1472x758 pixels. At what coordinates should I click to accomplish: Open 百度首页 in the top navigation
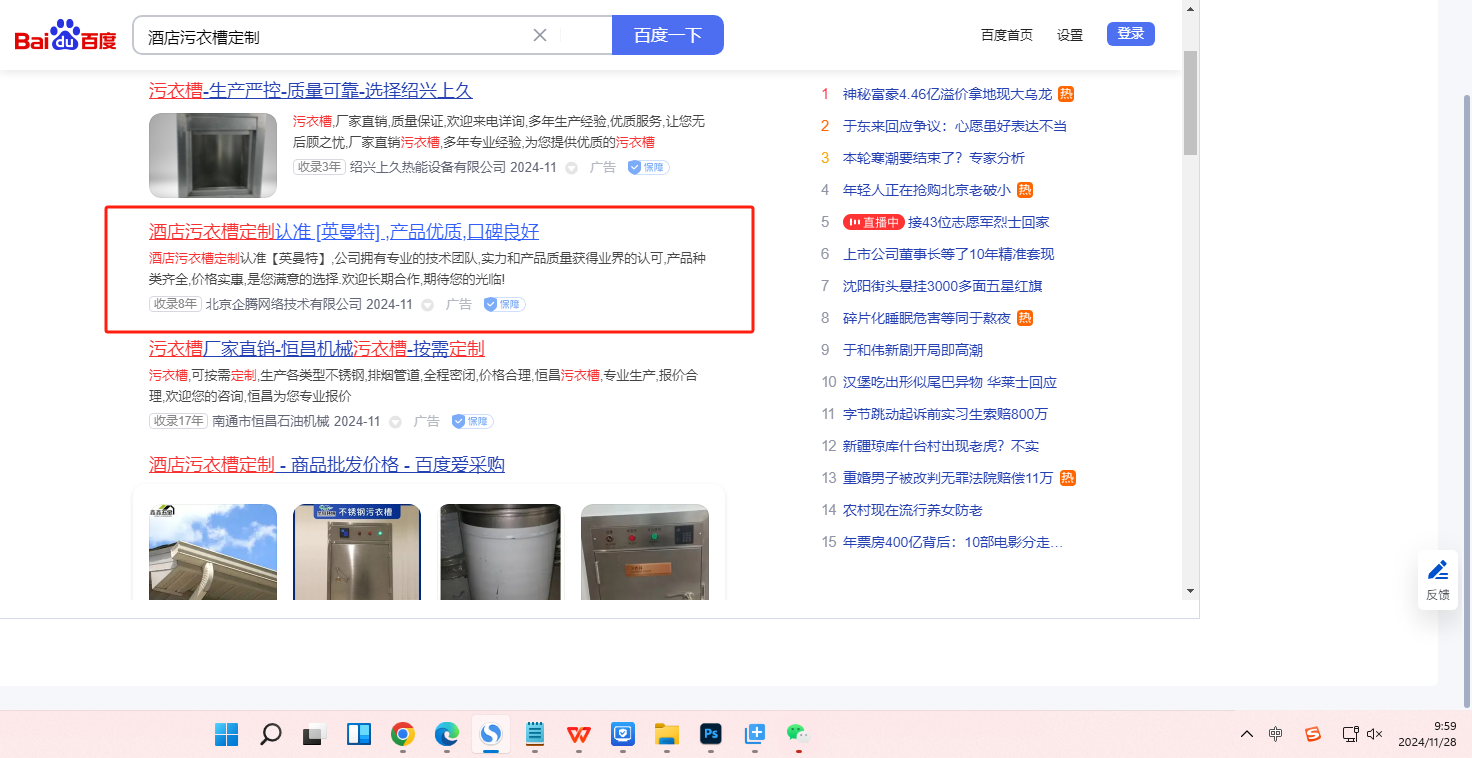pos(1006,35)
